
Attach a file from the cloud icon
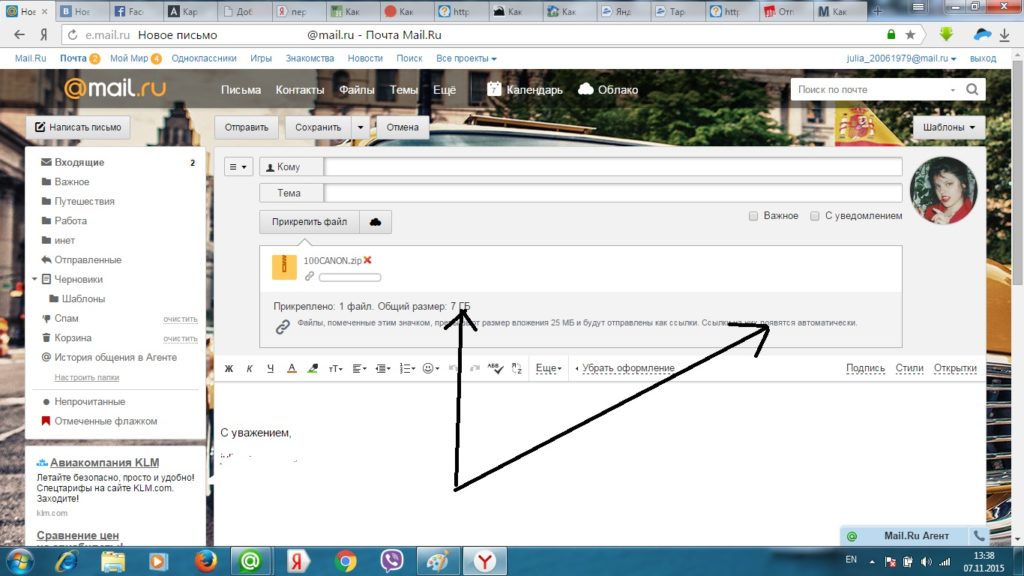pyautogui.click(x=376, y=222)
